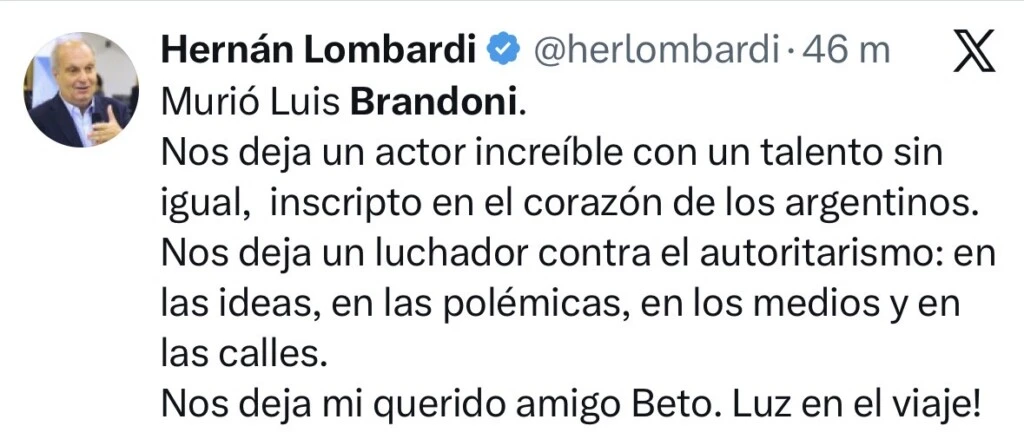
Task: Open the @herlombardi handle link
Action: coord(654,49)
